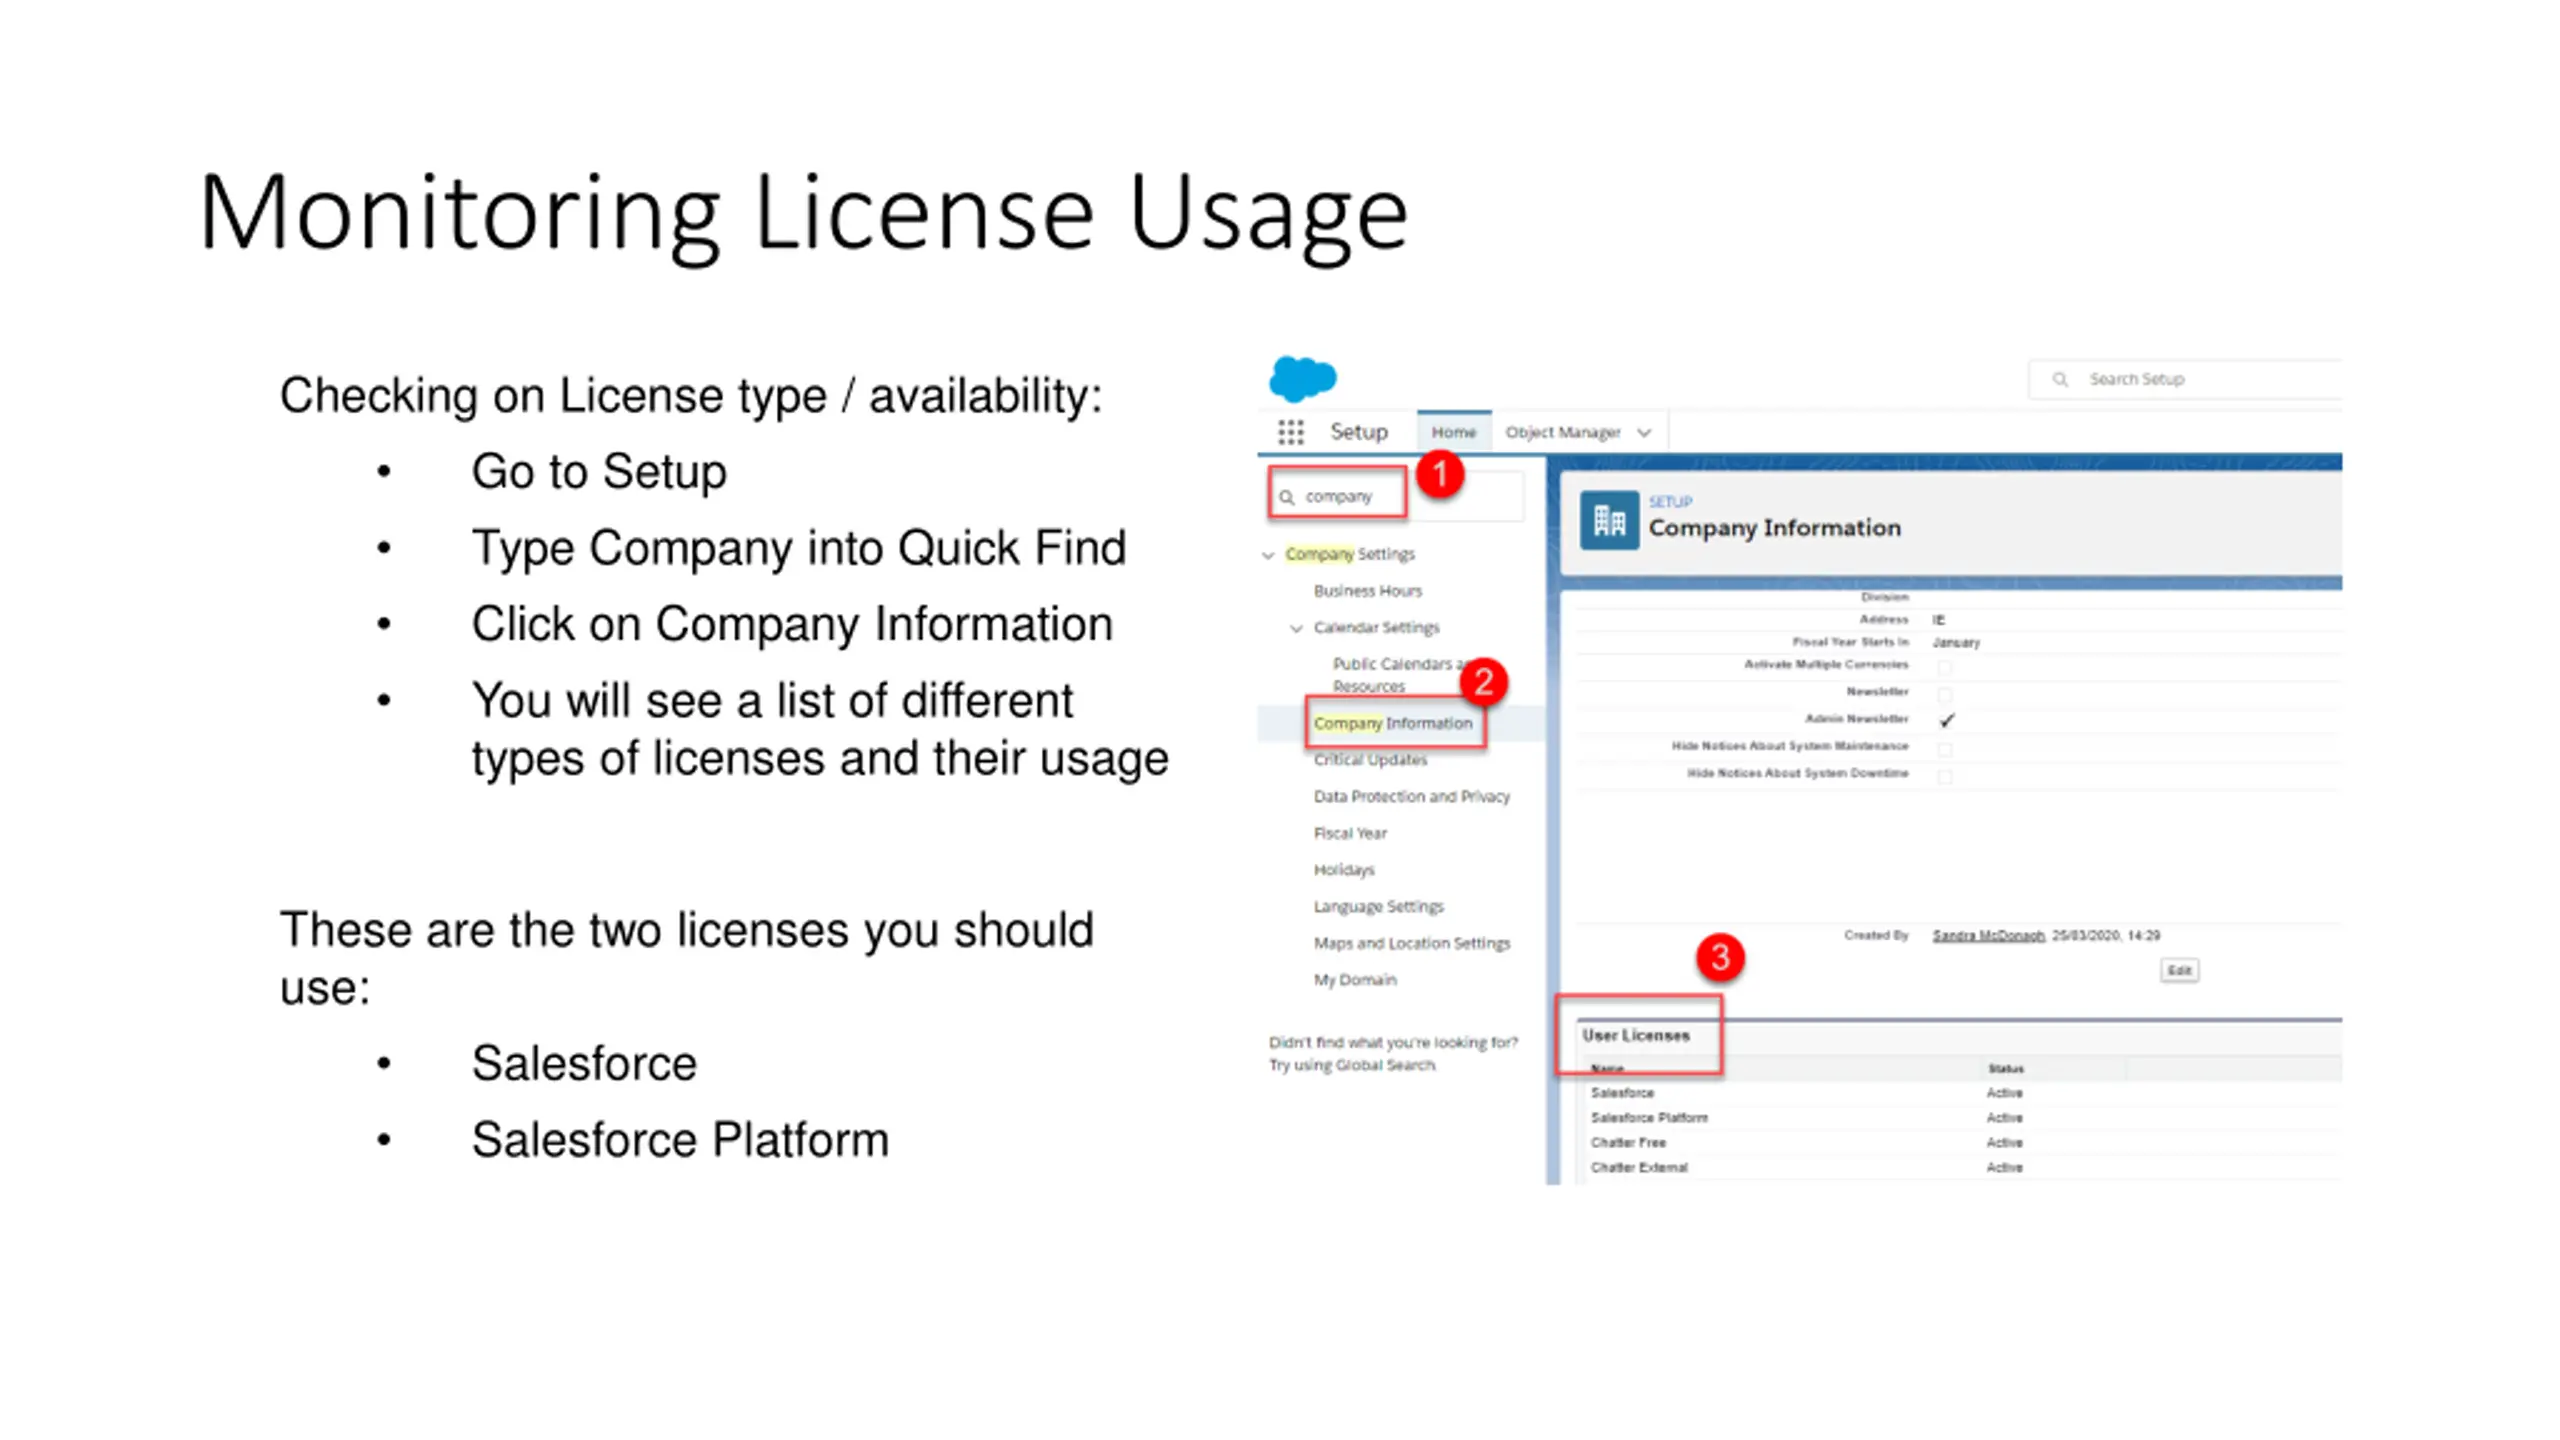The height and width of the screenshot is (1440, 2560).
Task: Toggle Hide Notices About System Maintenance checkbox
Action: click(1944, 748)
